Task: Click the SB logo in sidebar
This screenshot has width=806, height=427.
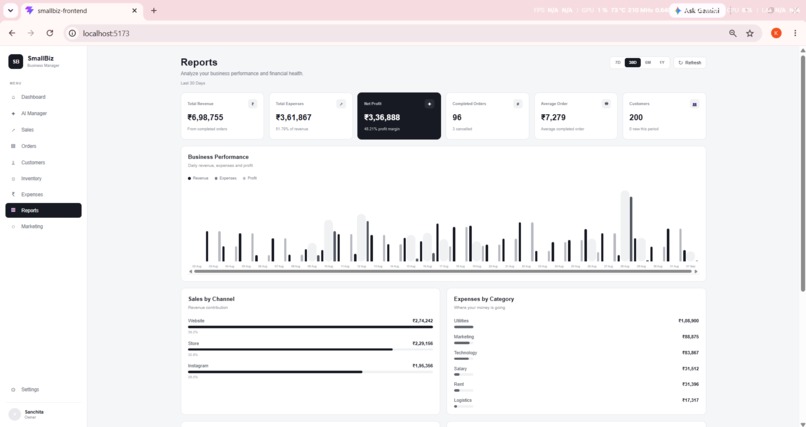Action: (x=15, y=62)
